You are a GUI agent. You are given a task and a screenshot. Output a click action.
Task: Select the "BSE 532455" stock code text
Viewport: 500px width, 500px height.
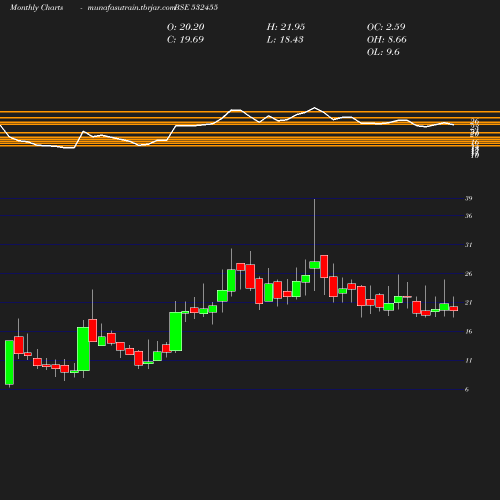[x=196, y=7]
